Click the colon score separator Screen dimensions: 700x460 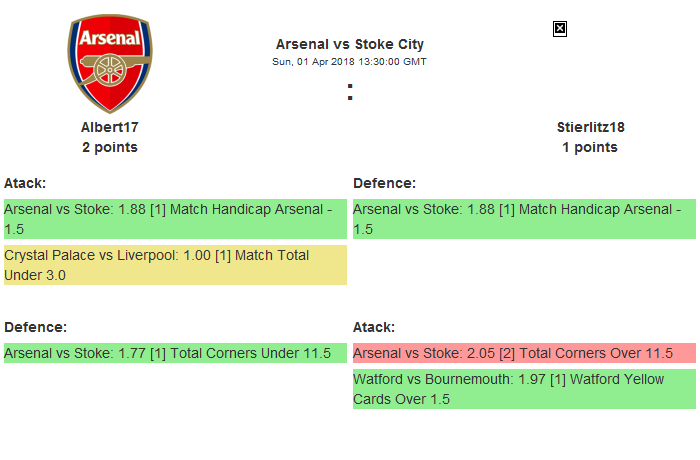(350, 92)
